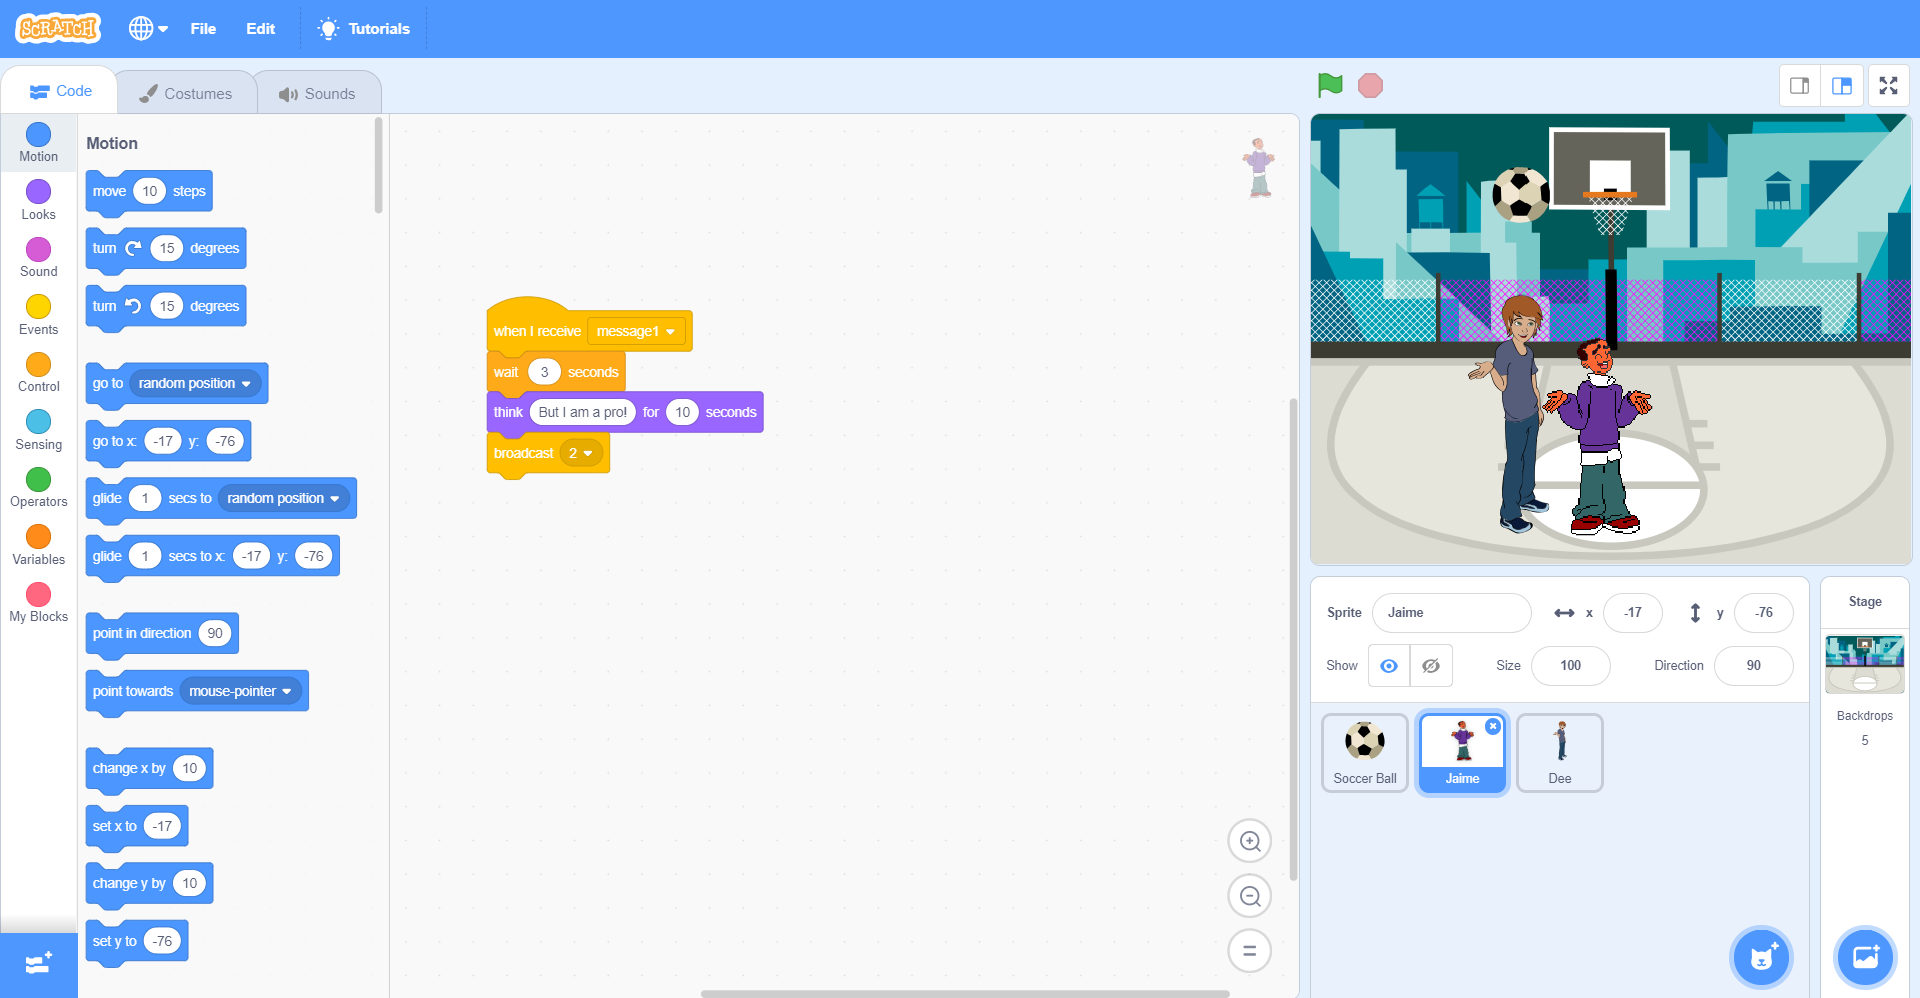Click the workspace vertical scrollbar
This screenshot has width=1920, height=998.
click(1293, 640)
